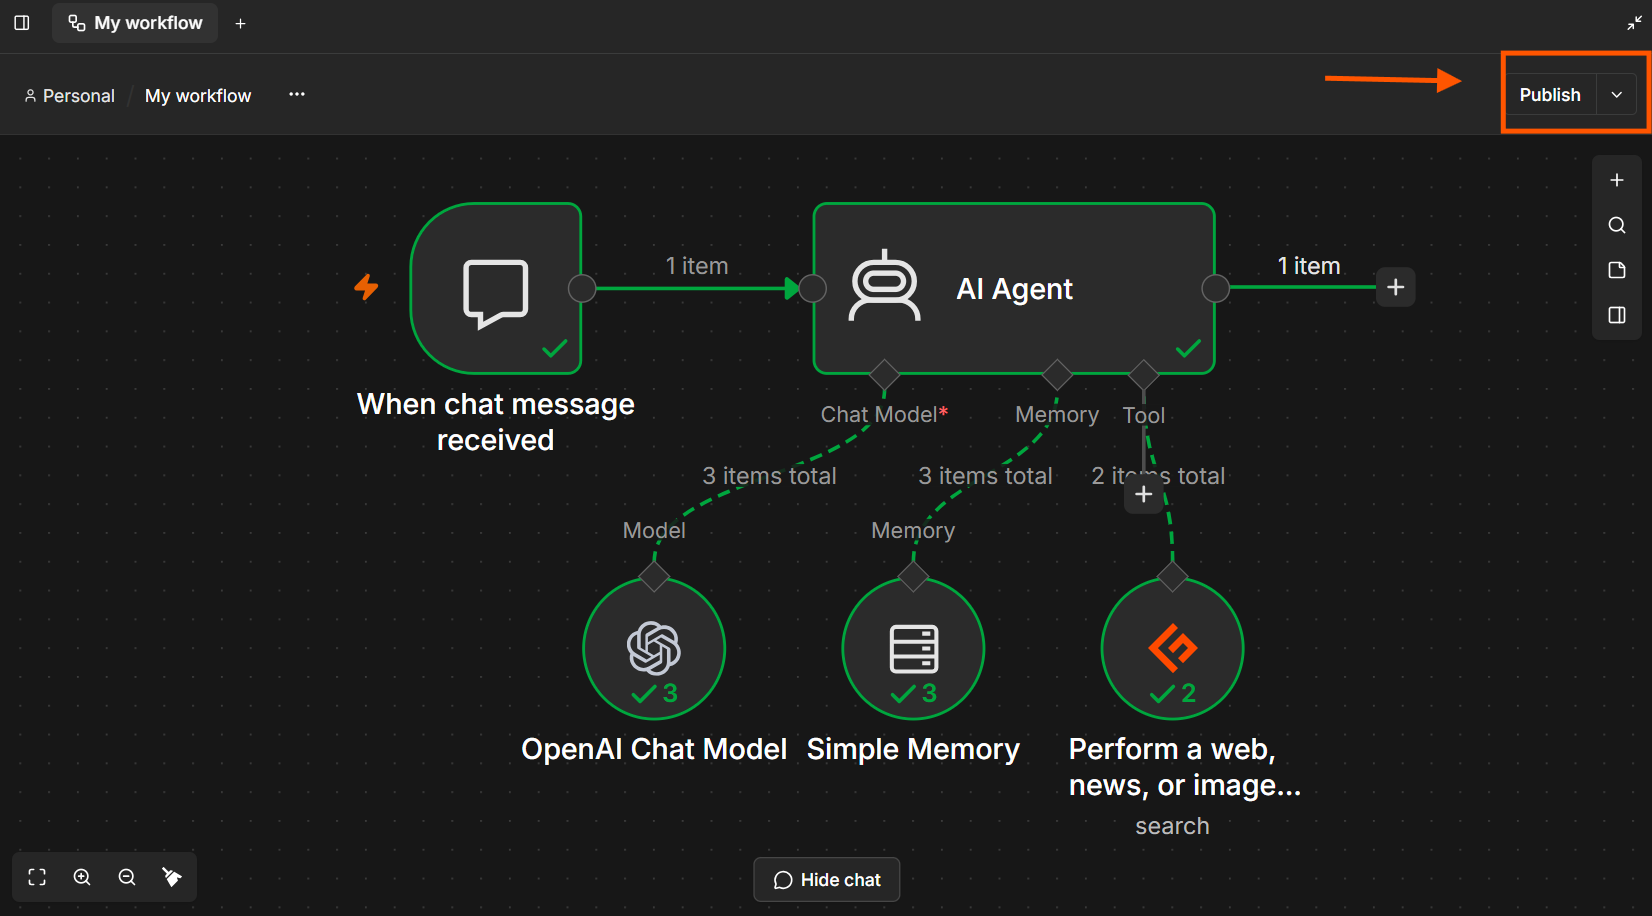
Task: Click the Publish button
Action: tap(1550, 95)
